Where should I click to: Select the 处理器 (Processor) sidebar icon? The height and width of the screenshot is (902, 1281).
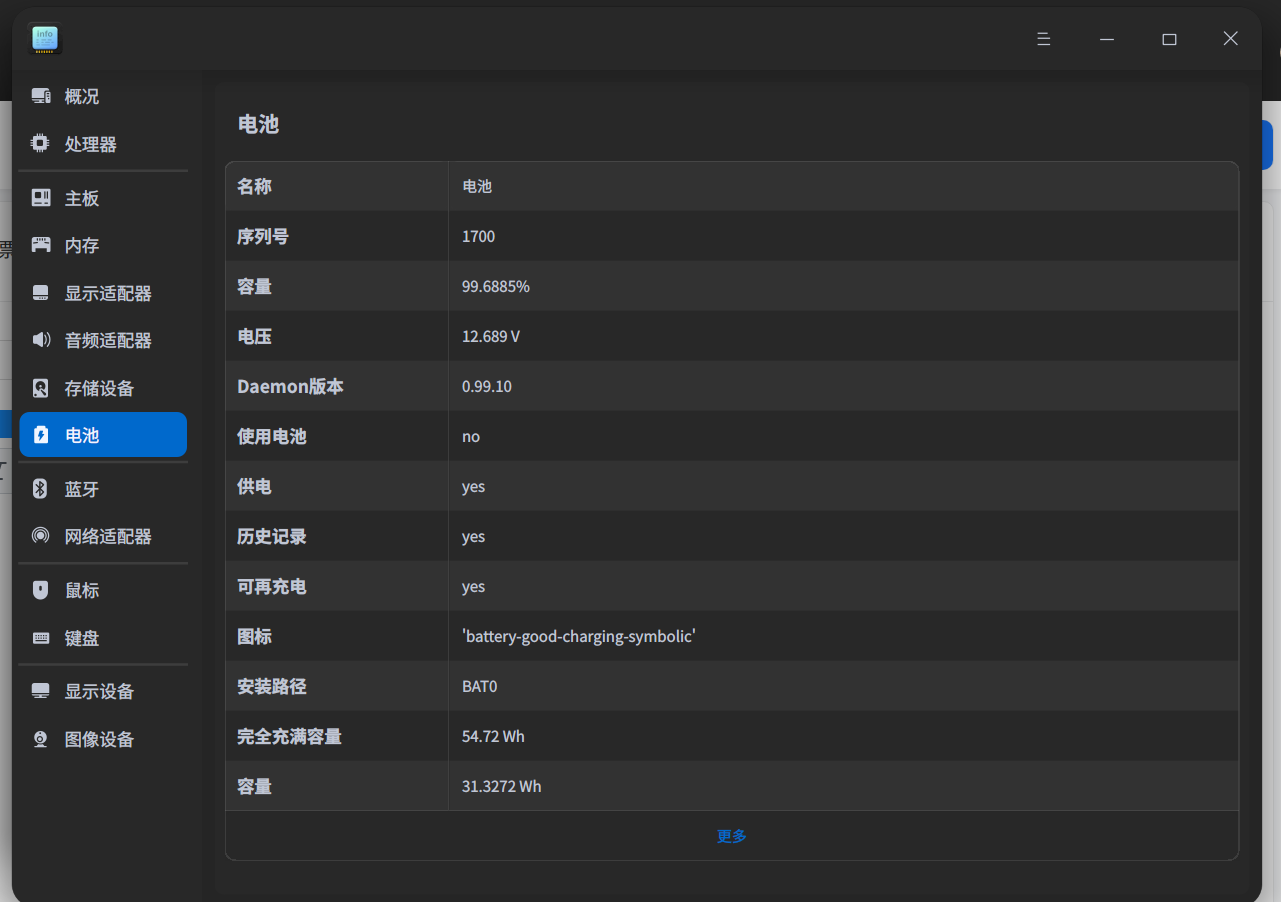tap(40, 144)
